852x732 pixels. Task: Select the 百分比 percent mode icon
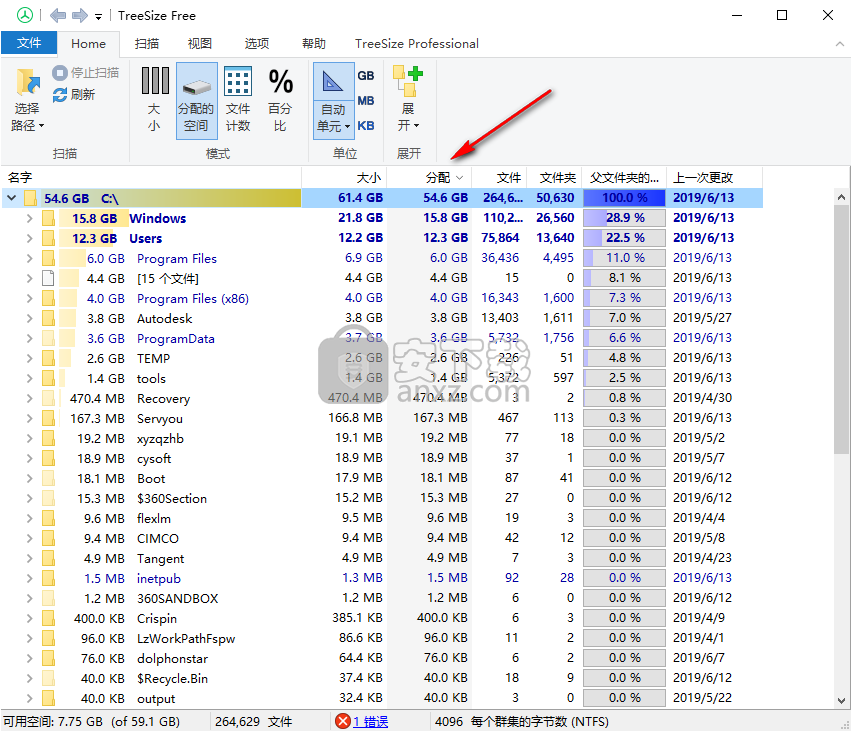pos(280,80)
